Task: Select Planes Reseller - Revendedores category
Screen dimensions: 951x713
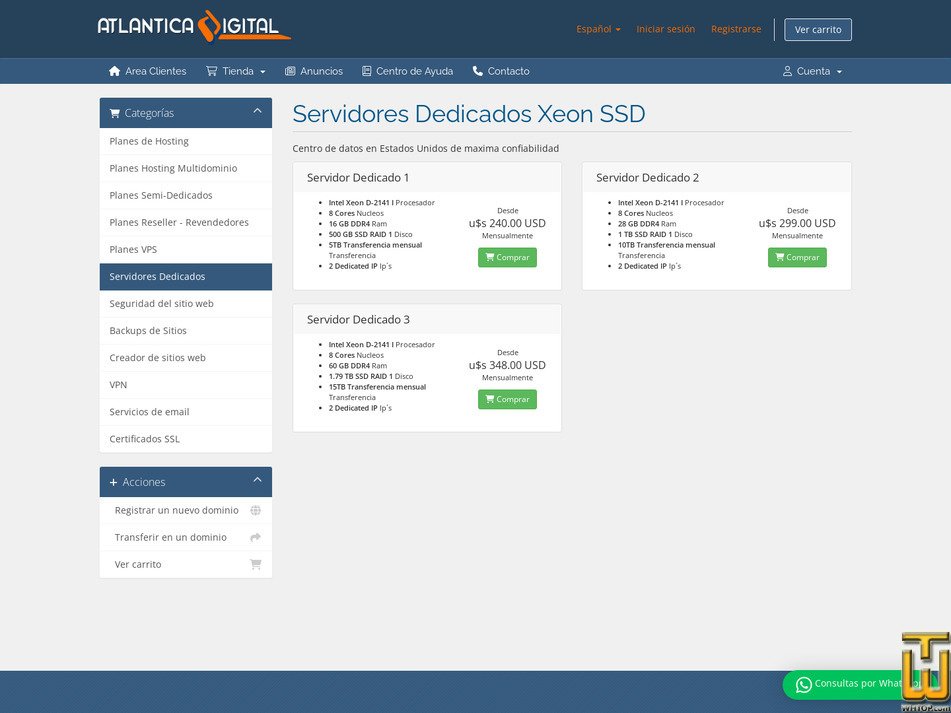Action: click(186, 223)
